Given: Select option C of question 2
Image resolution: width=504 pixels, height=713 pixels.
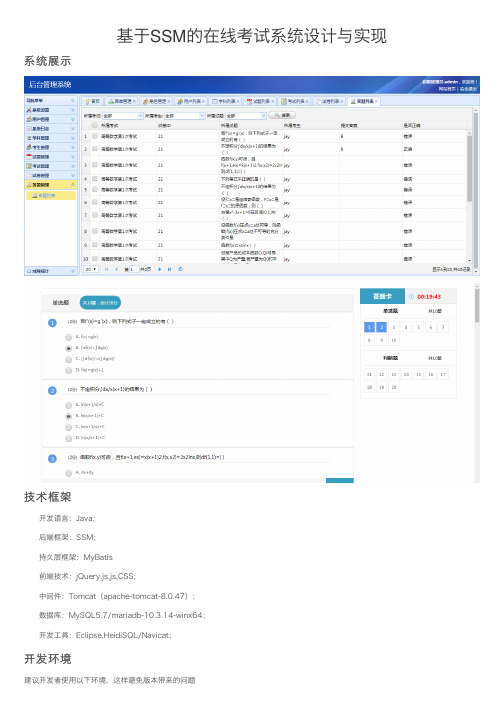Looking at the screenshot, I should pos(69,427).
